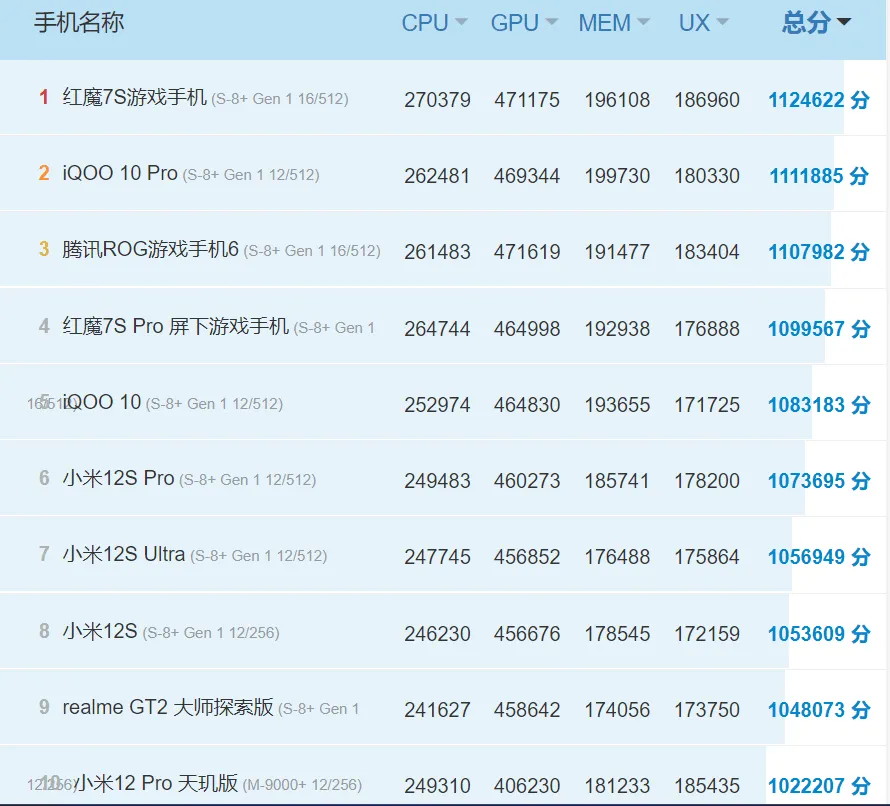Screen dimensions: 890x806
Task: Click CPU score 246230
Action: 437,633
